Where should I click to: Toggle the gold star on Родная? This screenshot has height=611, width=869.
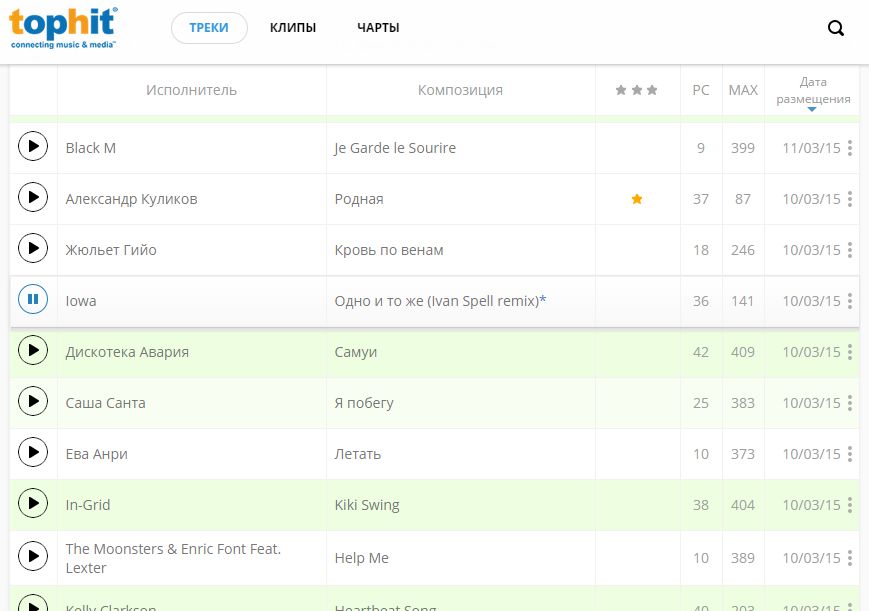[x=637, y=199]
